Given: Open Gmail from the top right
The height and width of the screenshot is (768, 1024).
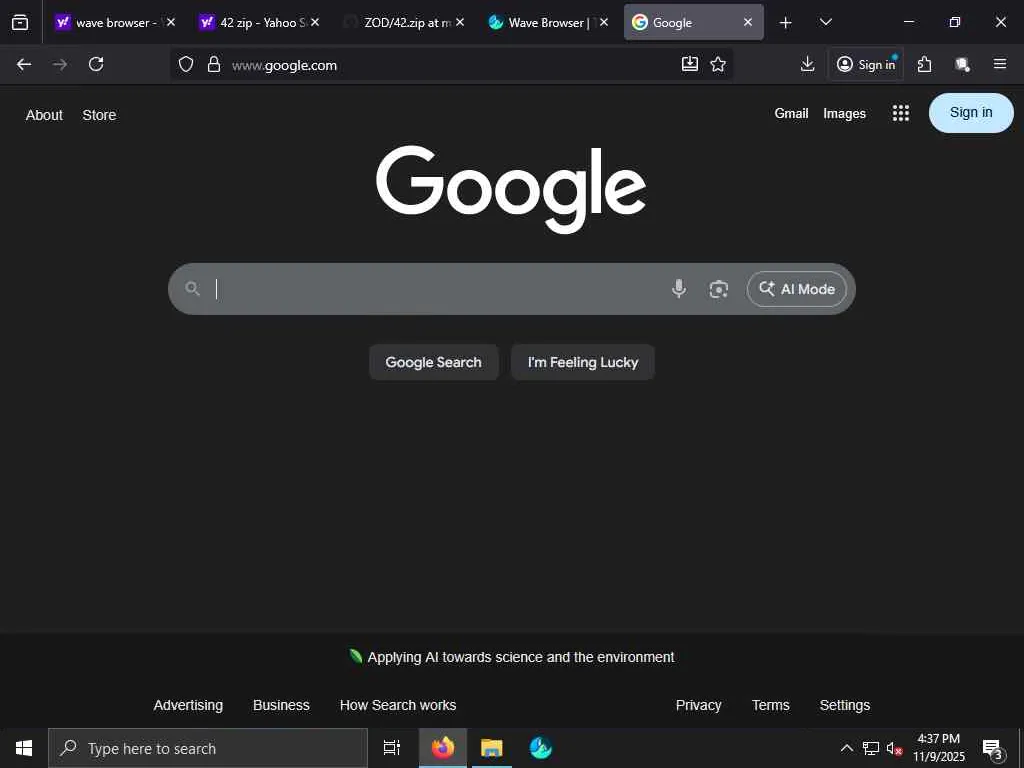Looking at the screenshot, I should (x=792, y=114).
